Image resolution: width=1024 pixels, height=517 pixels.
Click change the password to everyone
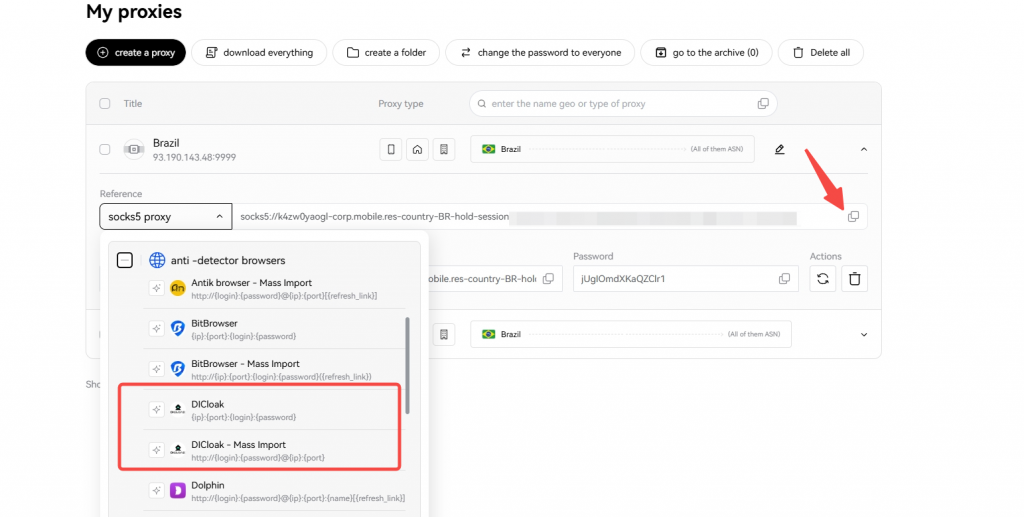click(x=539, y=53)
